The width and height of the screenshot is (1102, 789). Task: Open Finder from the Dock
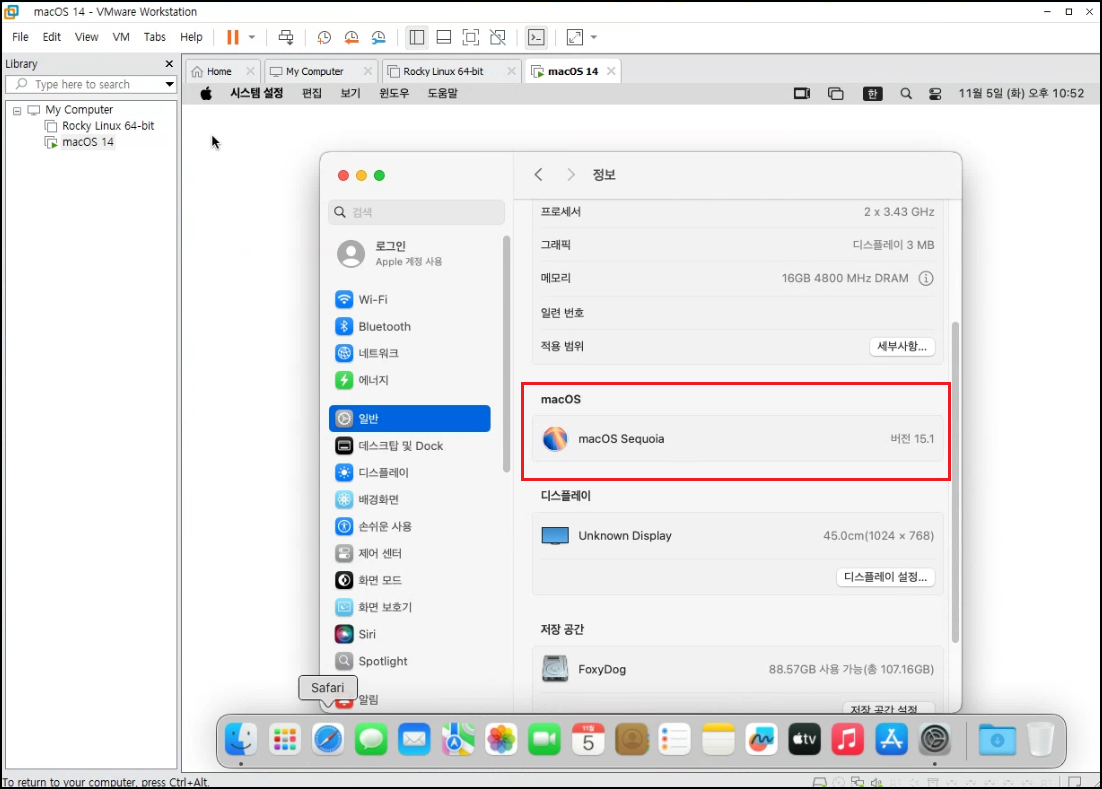click(241, 739)
